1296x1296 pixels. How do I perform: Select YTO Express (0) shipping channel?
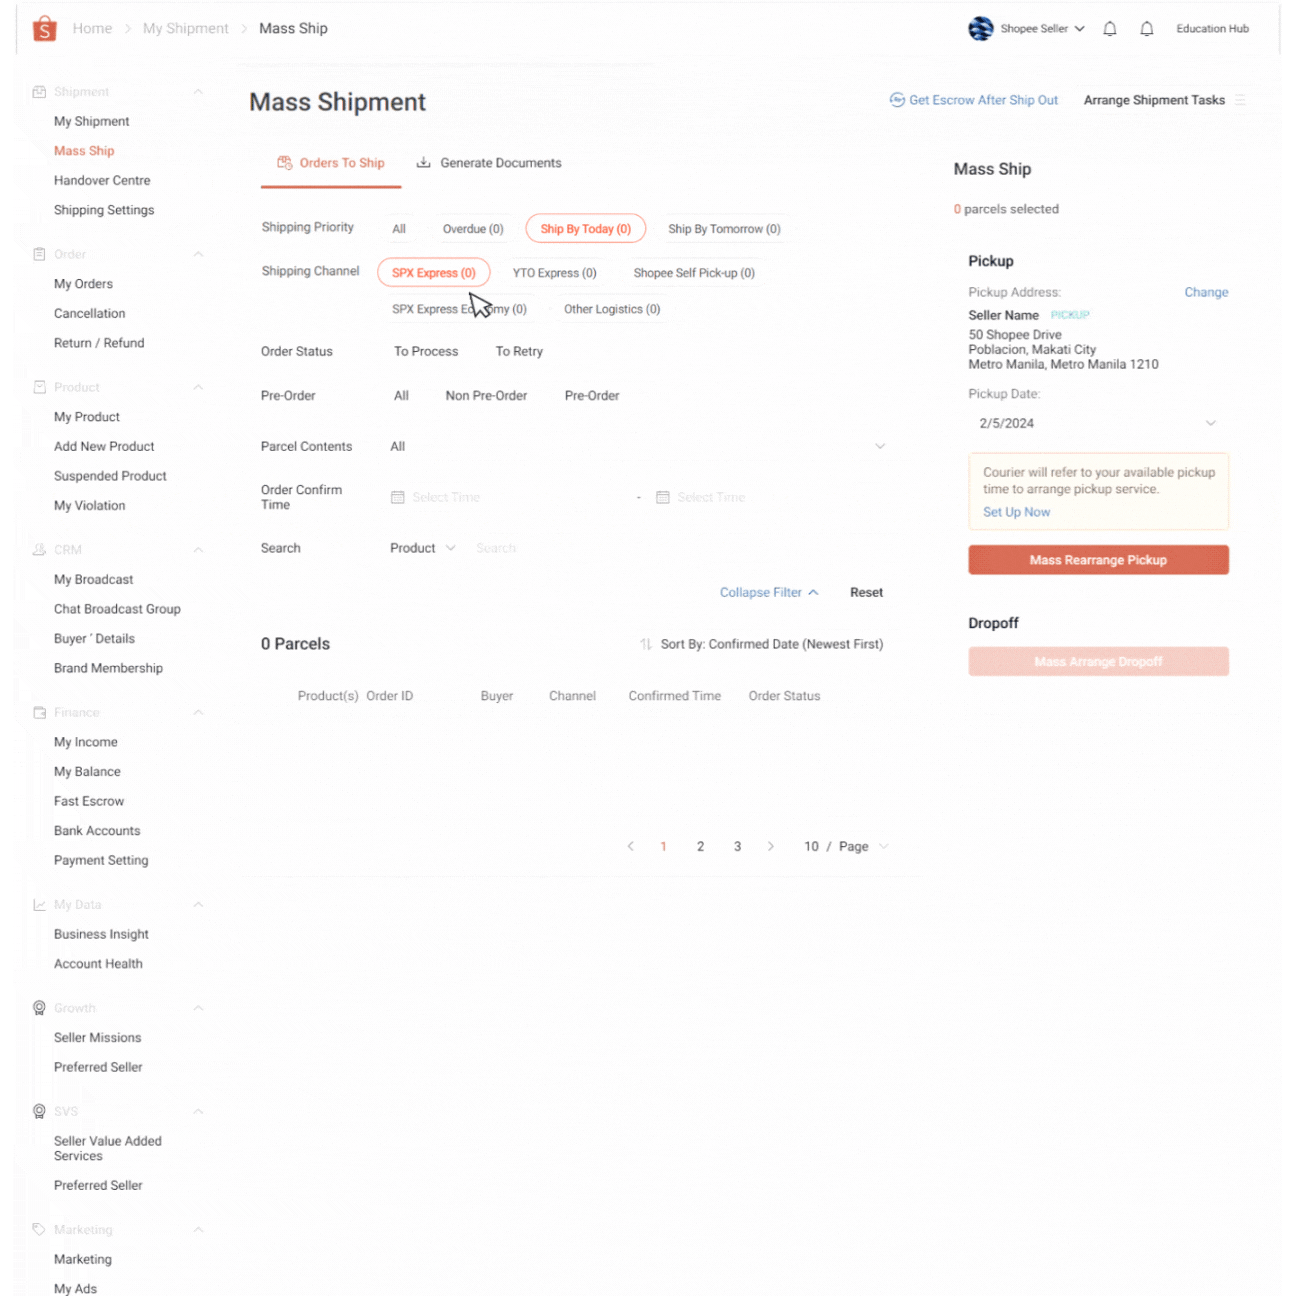pyautogui.click(x=554, y=273)
